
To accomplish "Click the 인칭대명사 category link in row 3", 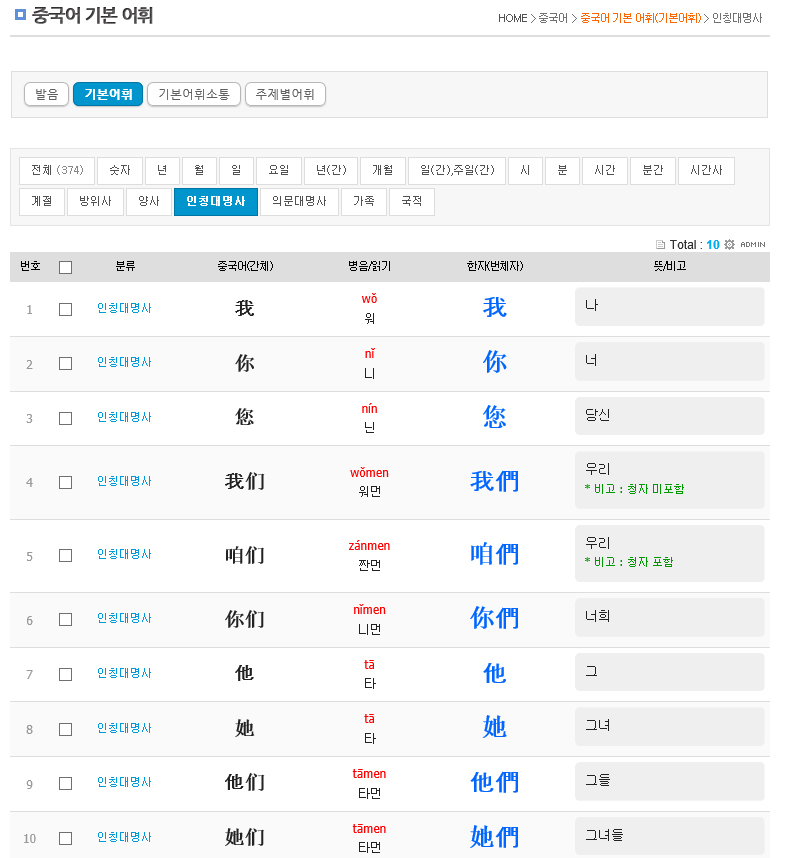I will 124,417.
